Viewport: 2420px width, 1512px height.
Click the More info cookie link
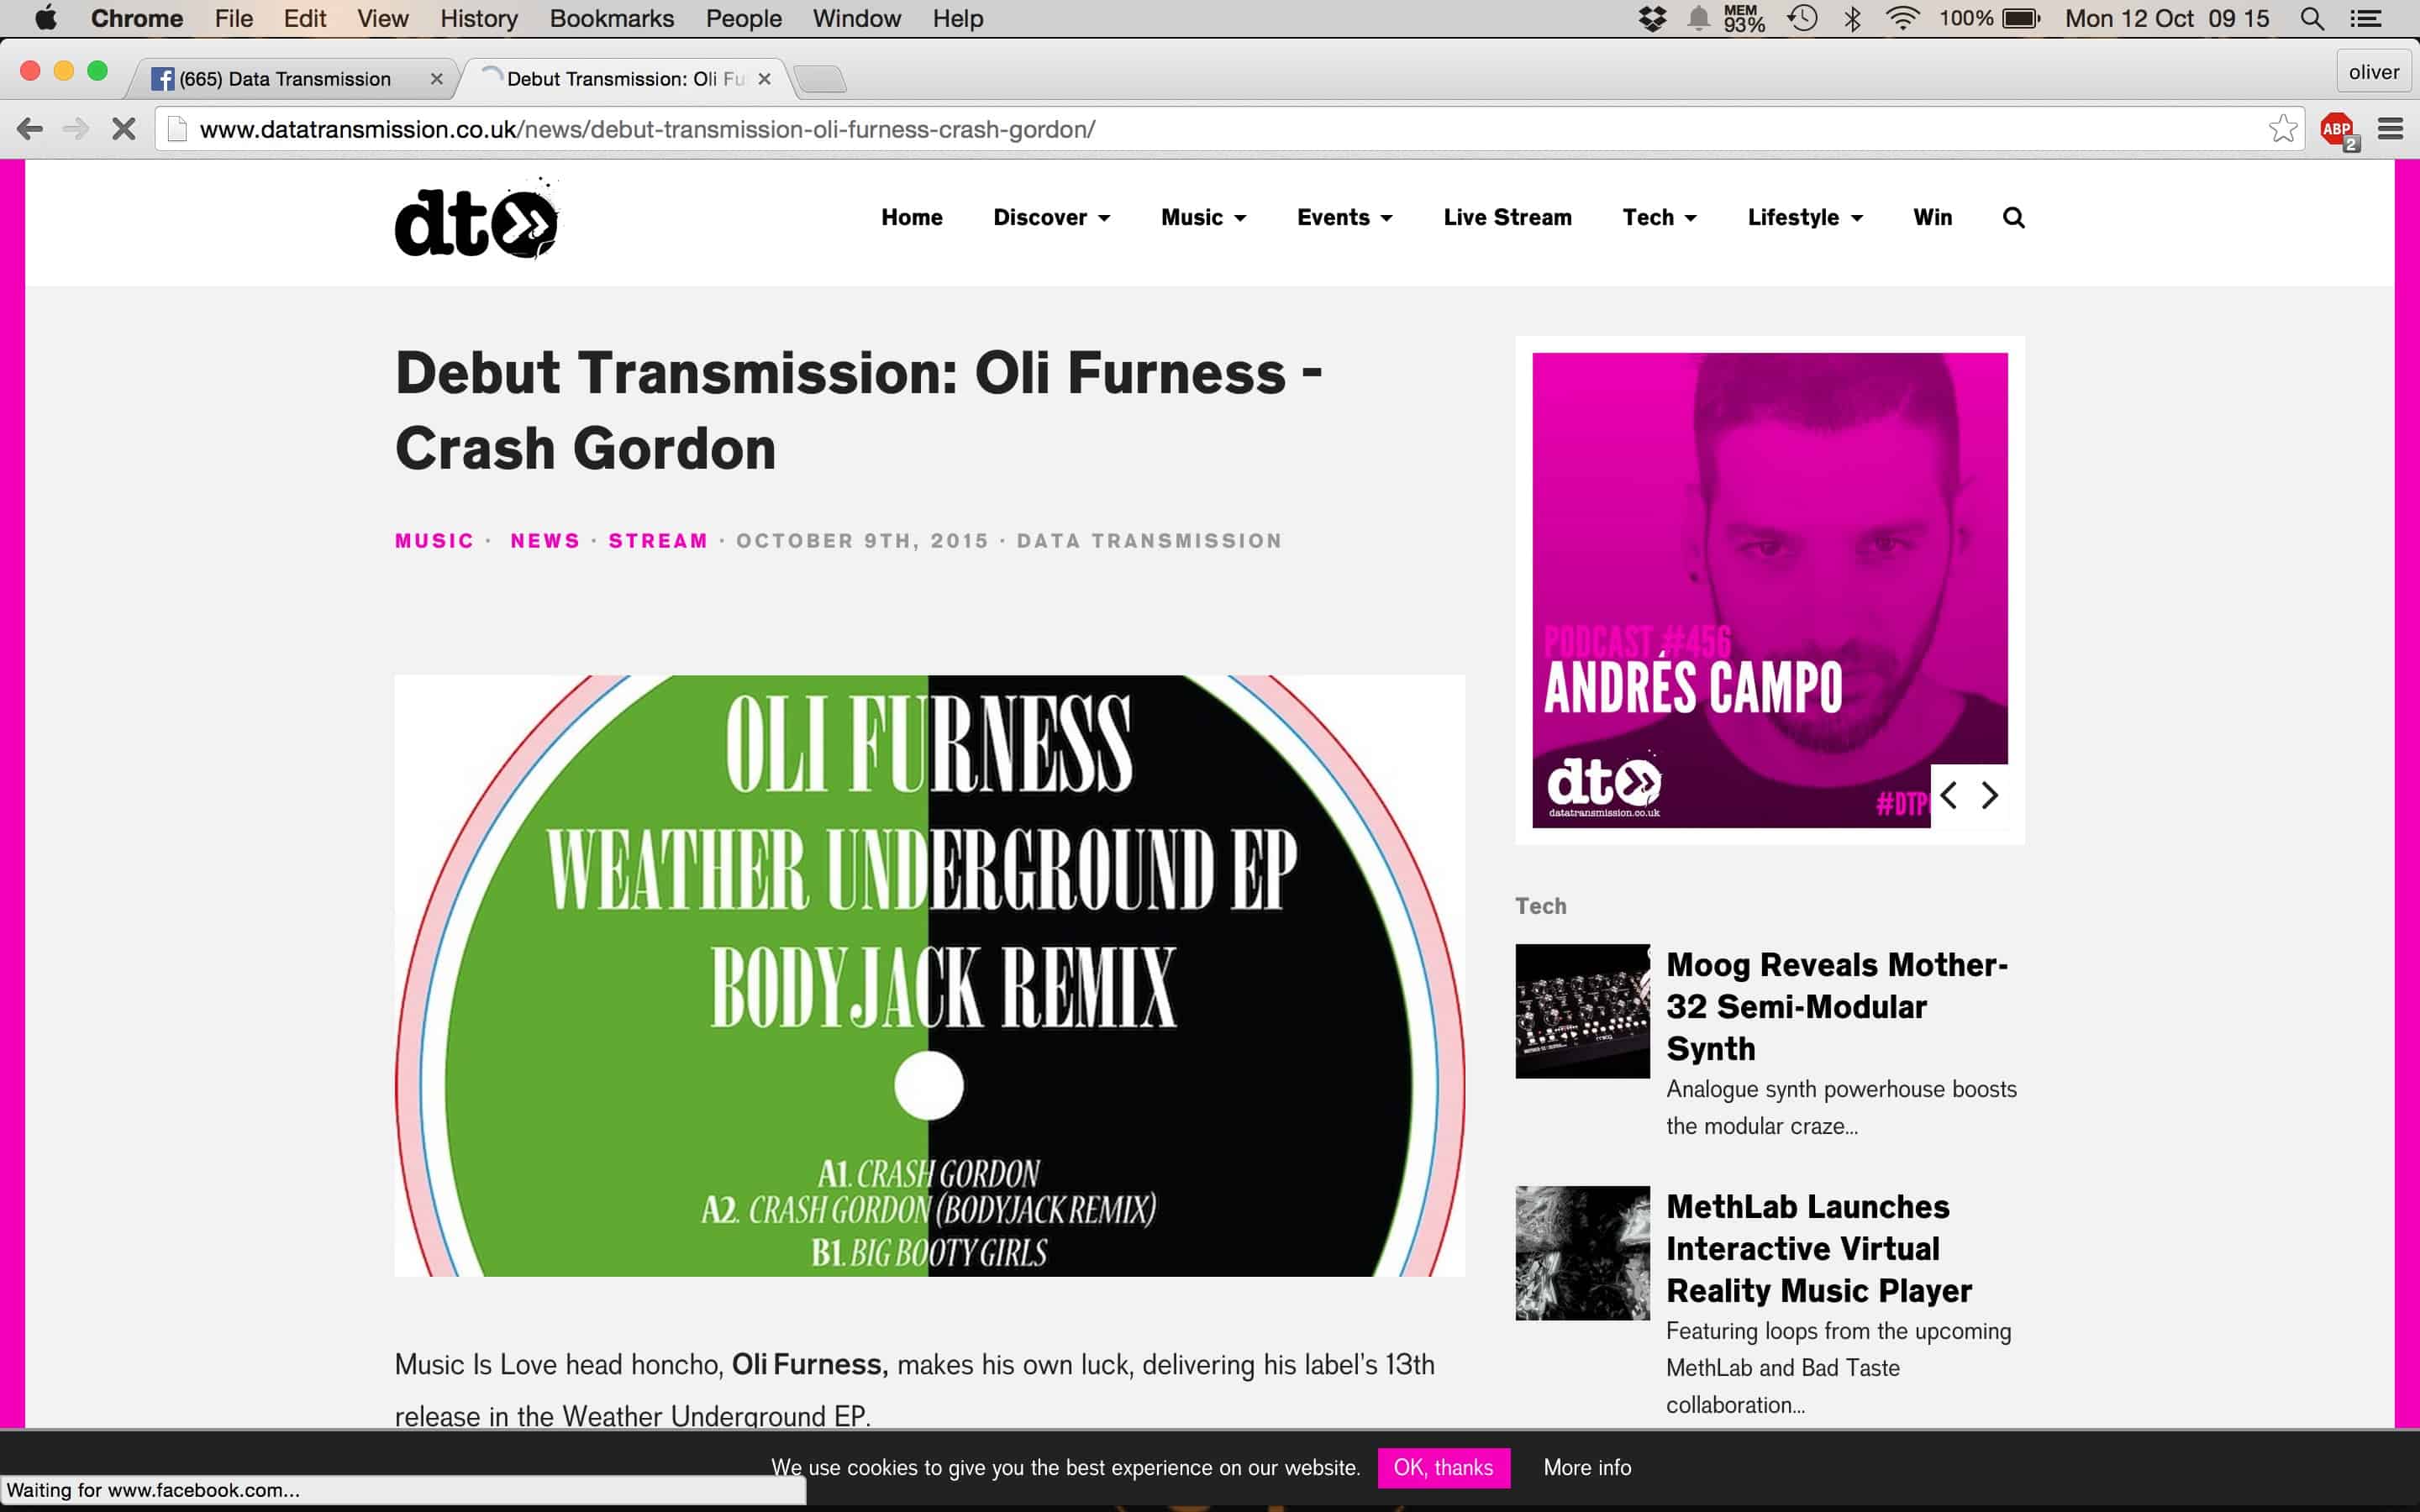tap(1587, 1467)
